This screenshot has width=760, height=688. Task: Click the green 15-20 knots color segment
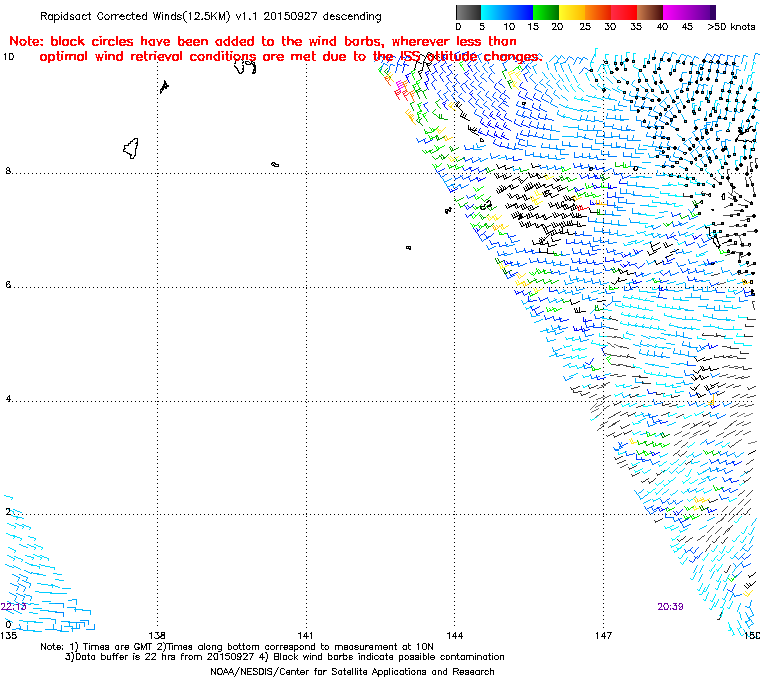[x=546, y=12]
